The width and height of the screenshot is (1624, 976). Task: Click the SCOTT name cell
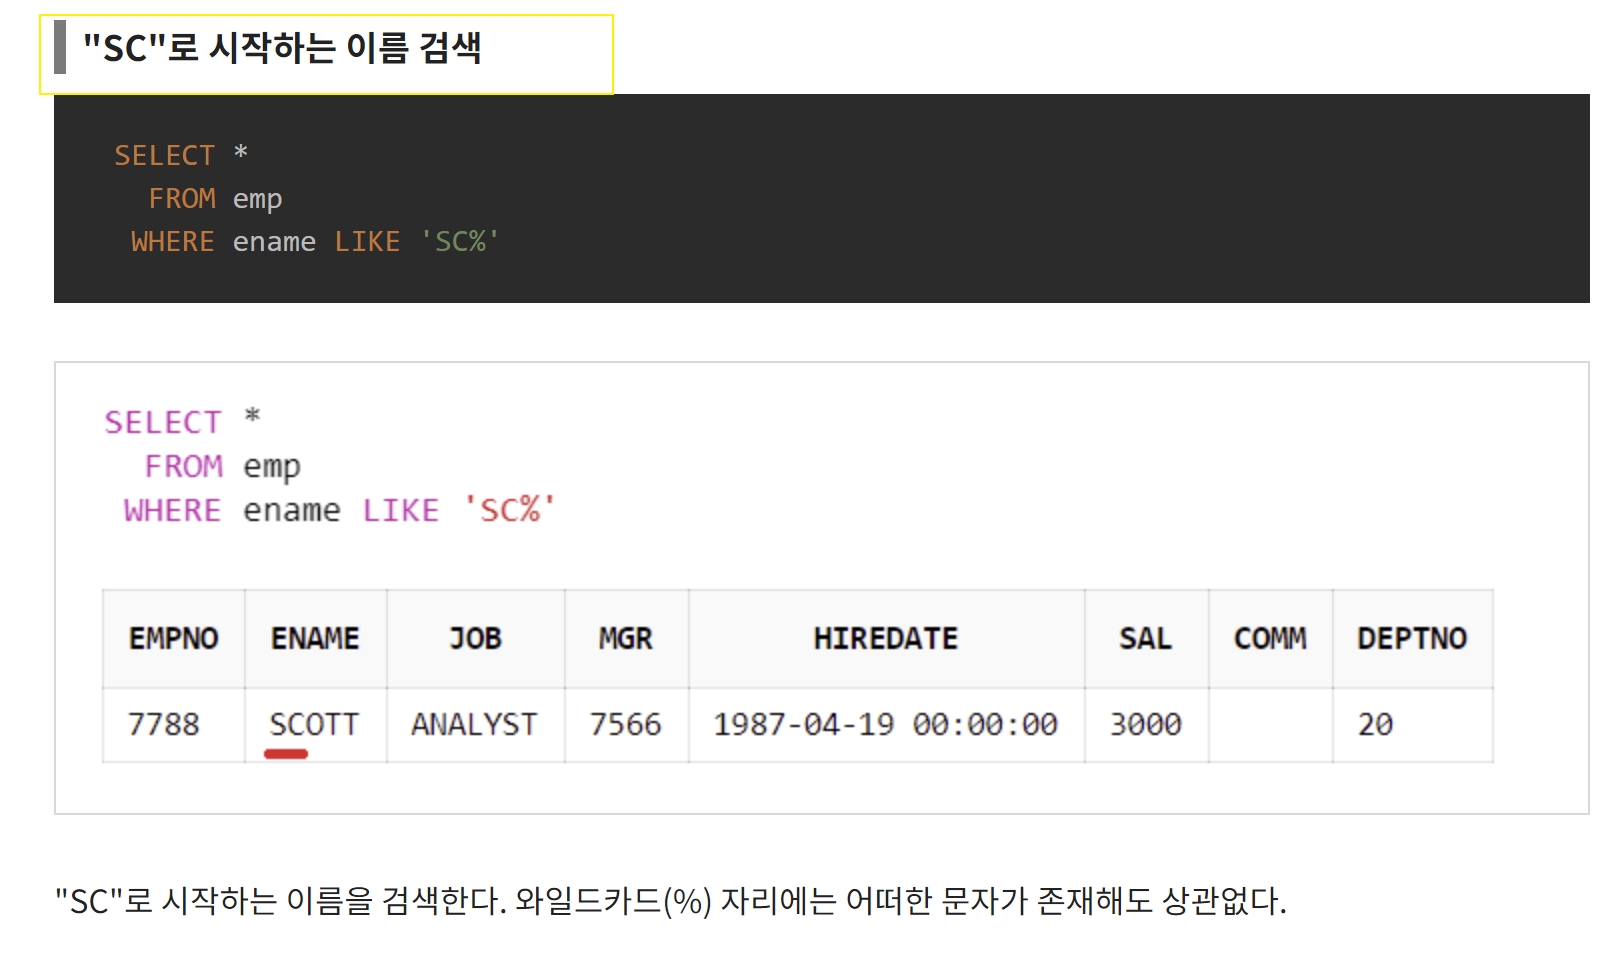point(314,725)
